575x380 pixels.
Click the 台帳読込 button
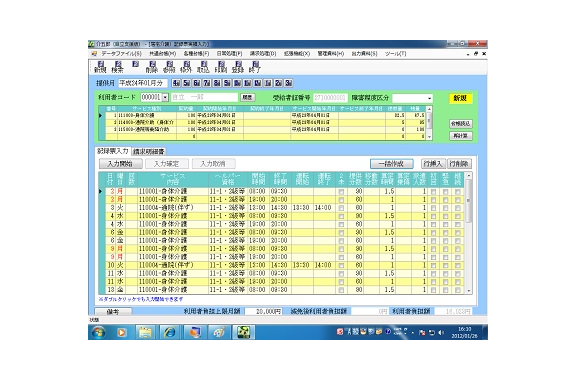click(x=461, y=124)
